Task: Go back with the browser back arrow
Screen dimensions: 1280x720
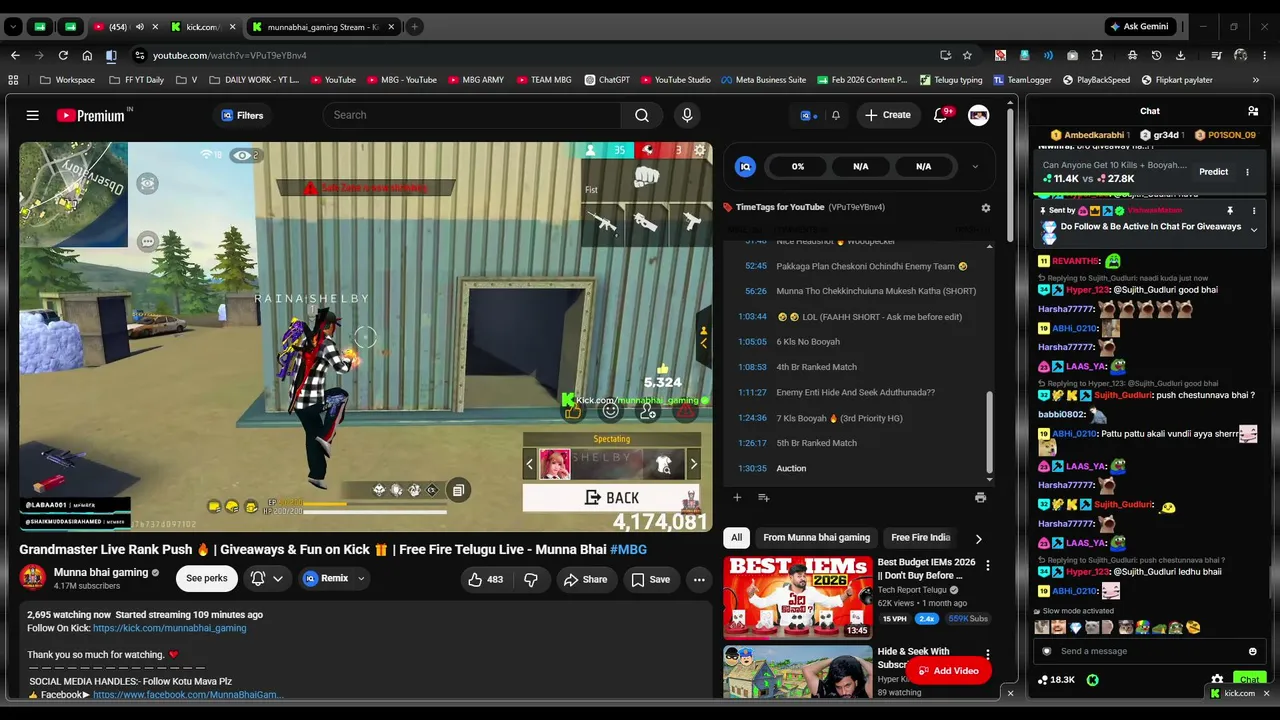Action: (15, 55)
